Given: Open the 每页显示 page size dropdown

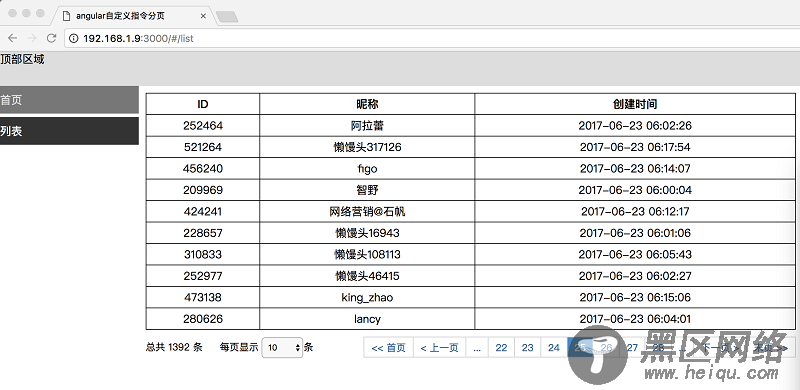Looking at the screenshot, I should coord(282,348).
